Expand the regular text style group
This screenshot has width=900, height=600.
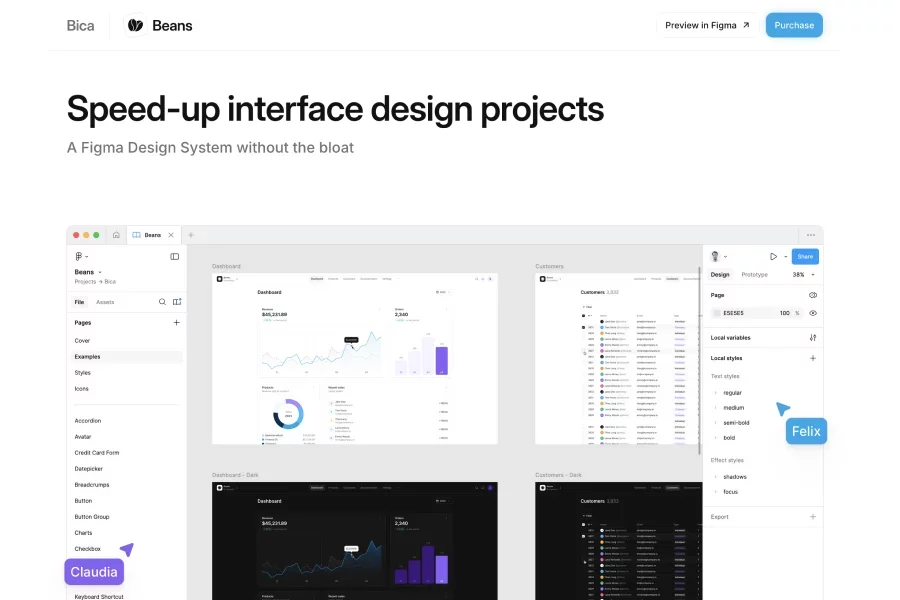(716, 393)
